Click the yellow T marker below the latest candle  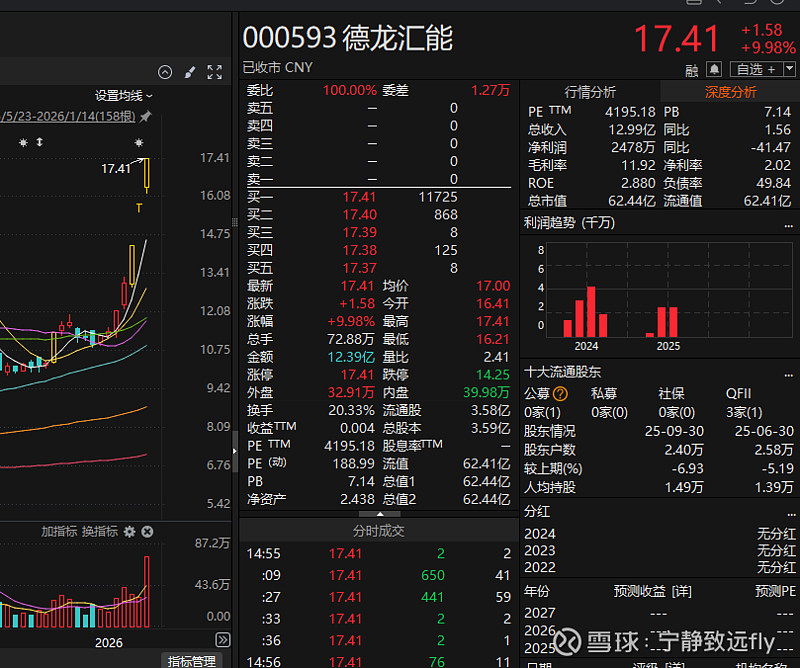(139, 208)
